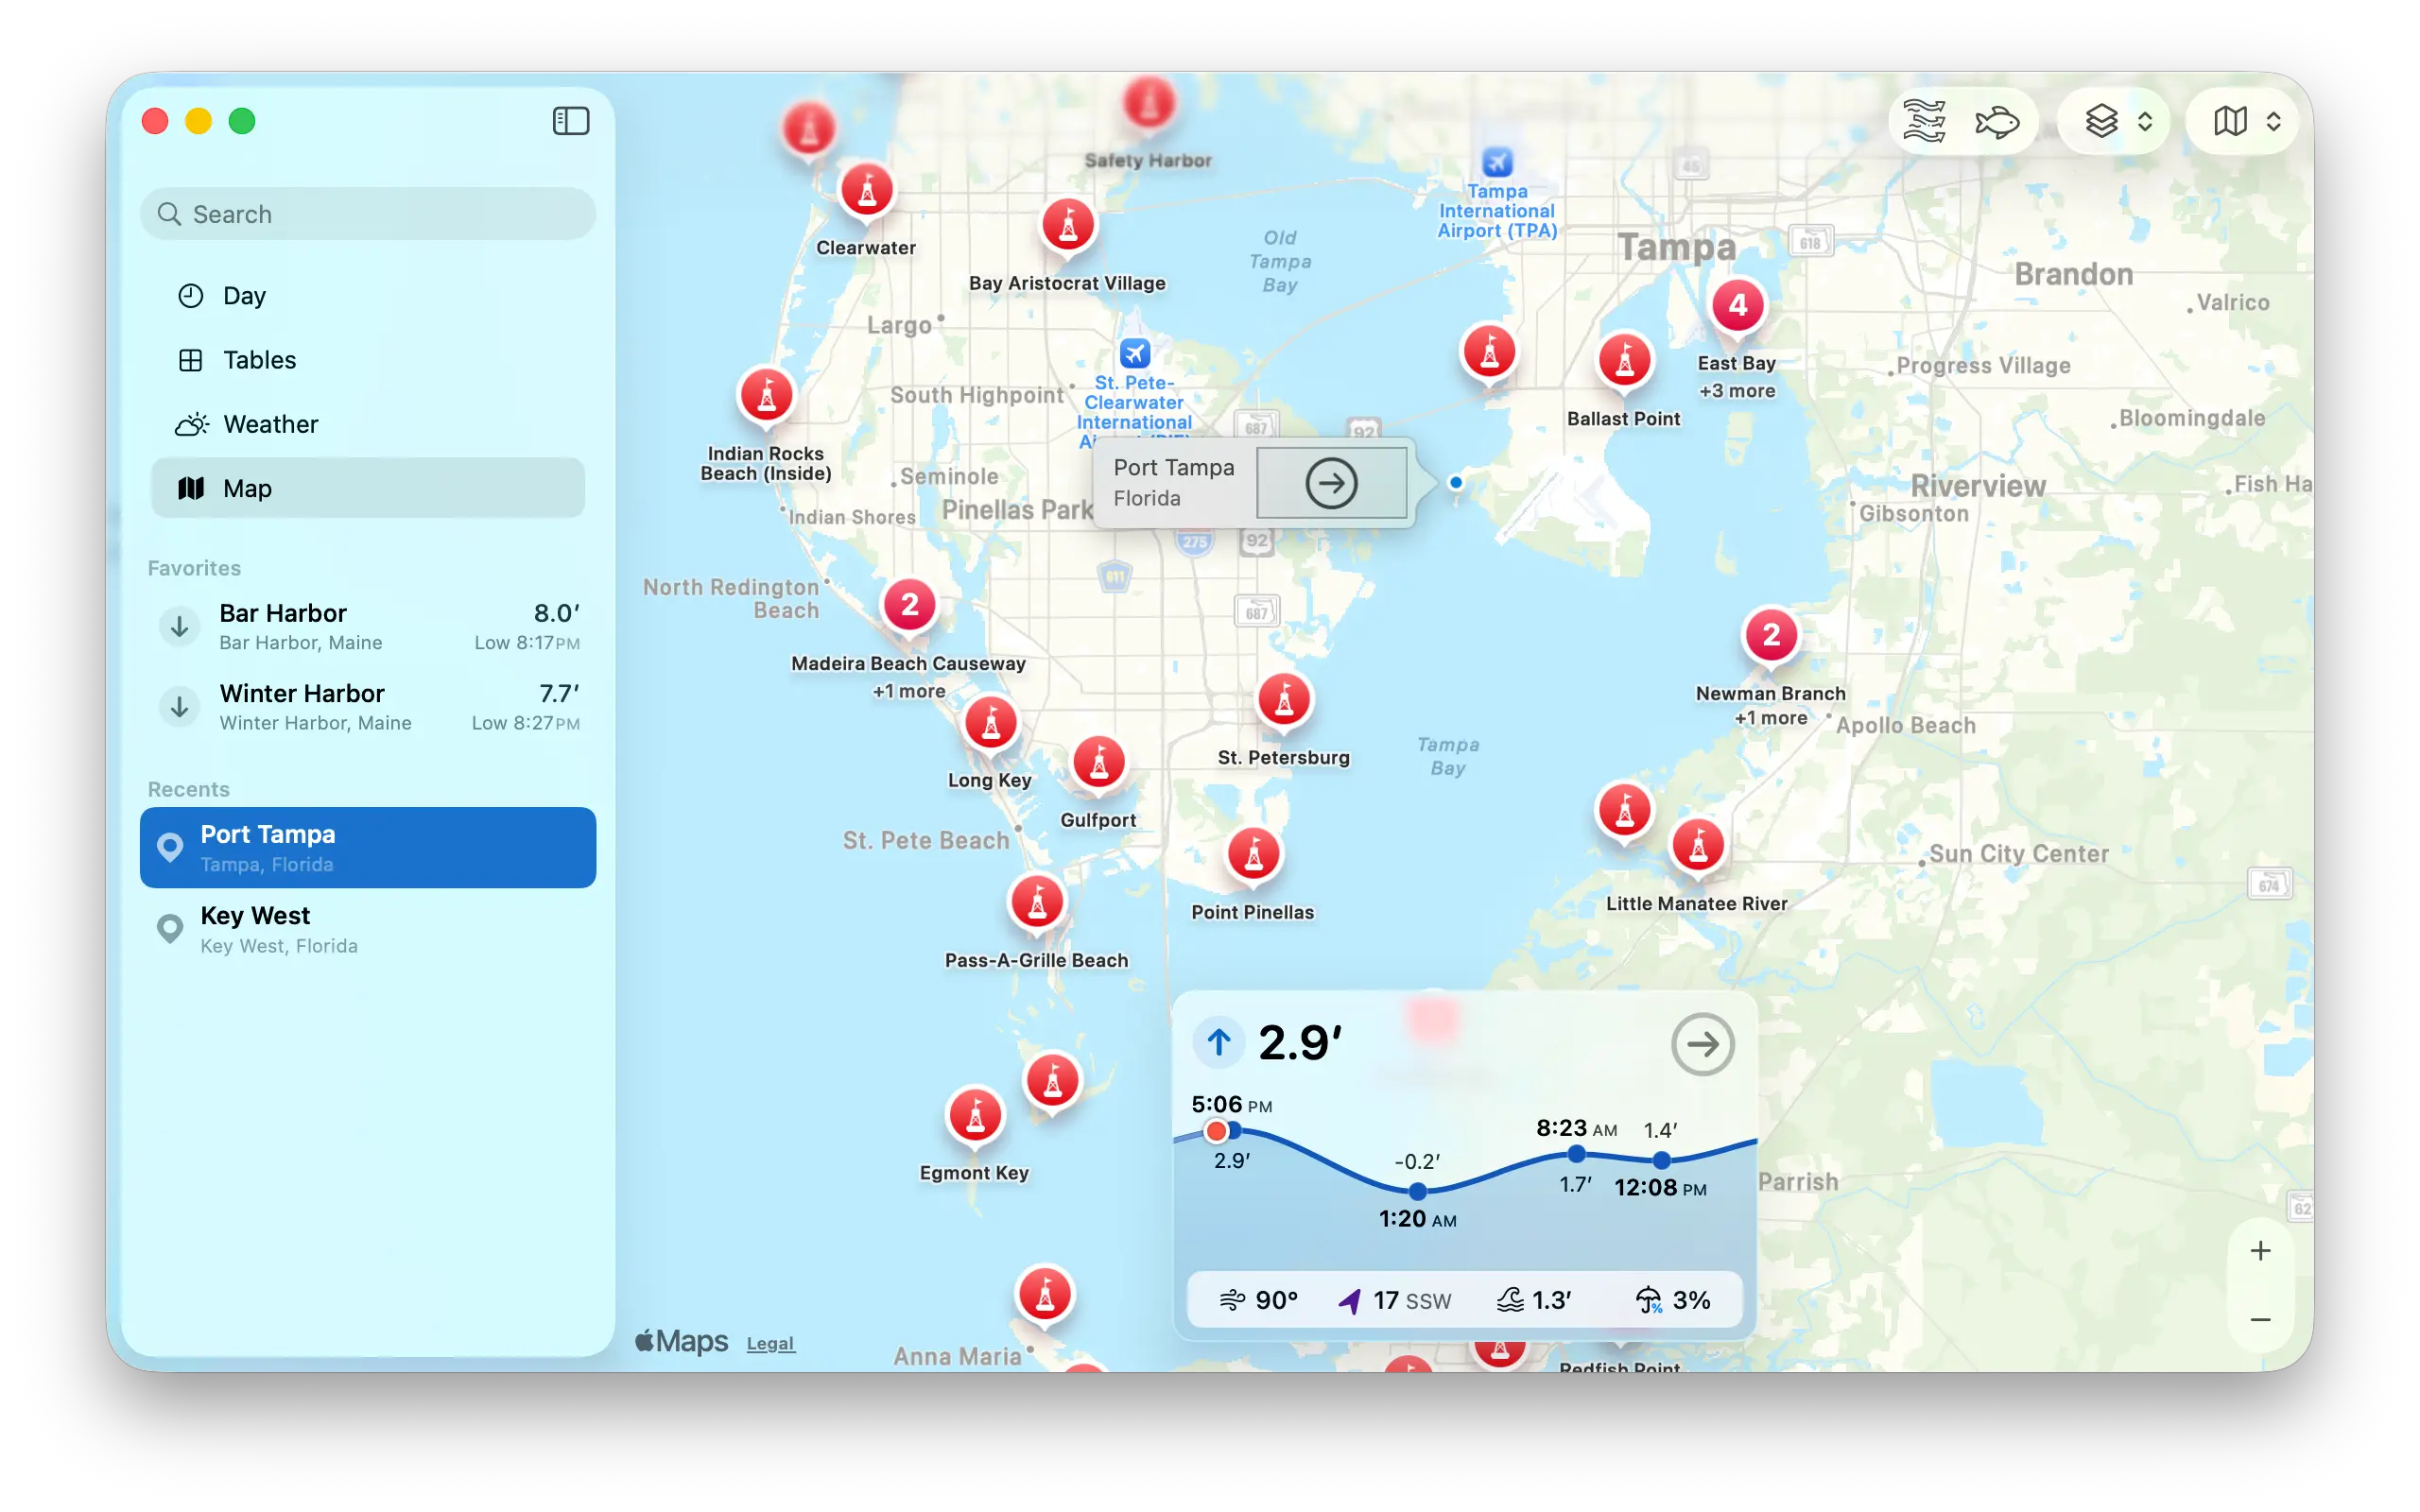This screenshot has width=2420, height=1512.
Task: Click the Tampa International Airport icon
Action: (x=1497, y=161)
